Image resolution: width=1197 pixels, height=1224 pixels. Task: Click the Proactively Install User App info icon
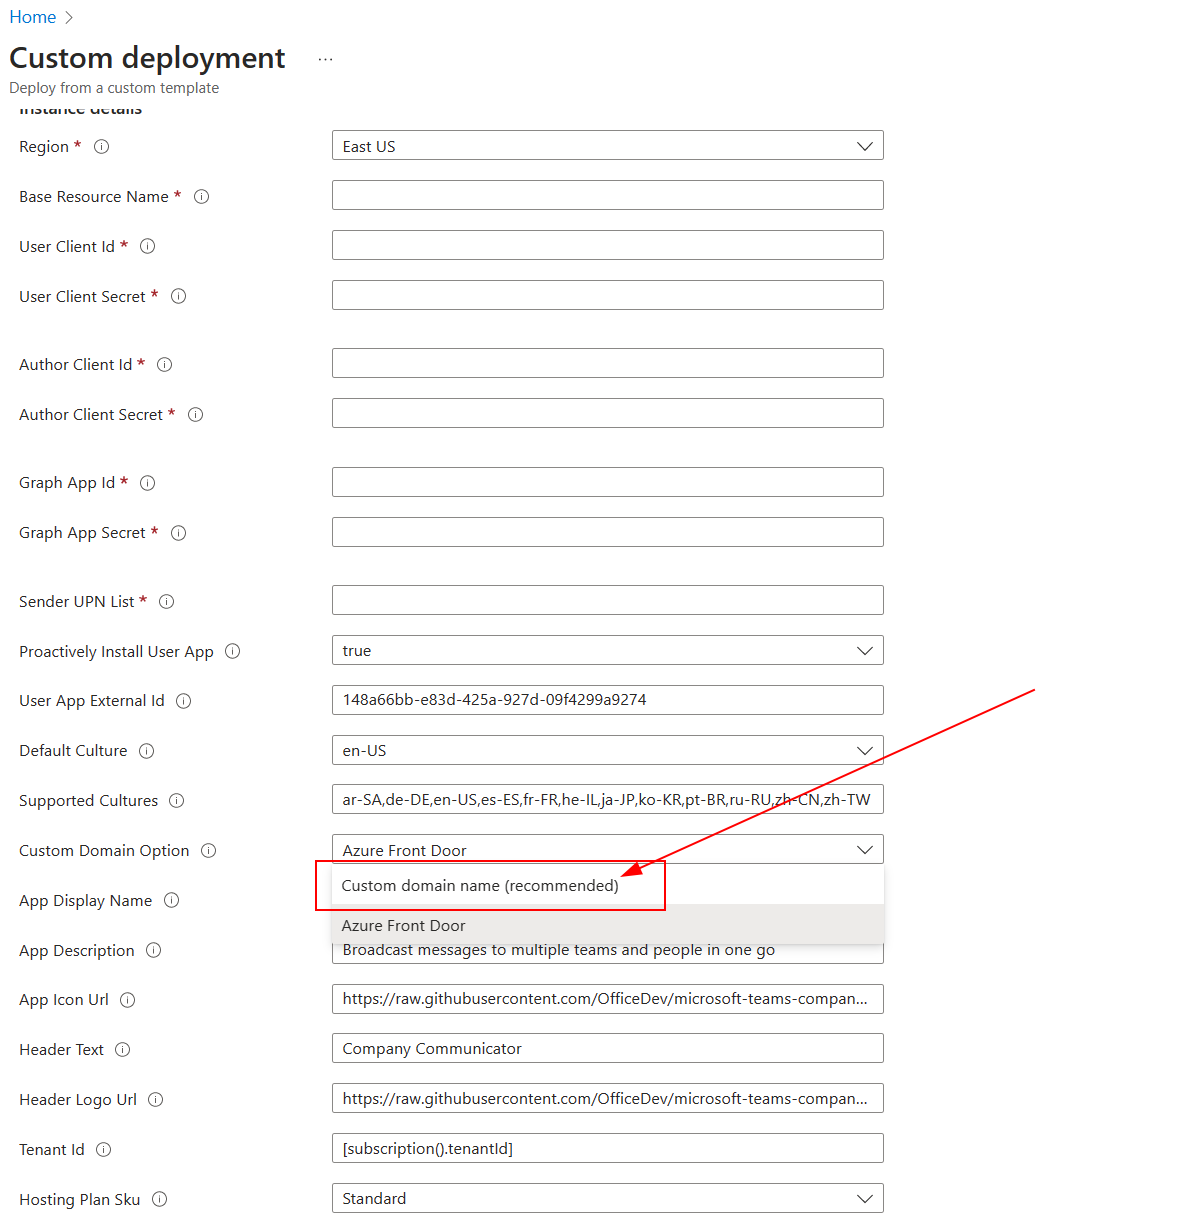(x=232, y=651)
